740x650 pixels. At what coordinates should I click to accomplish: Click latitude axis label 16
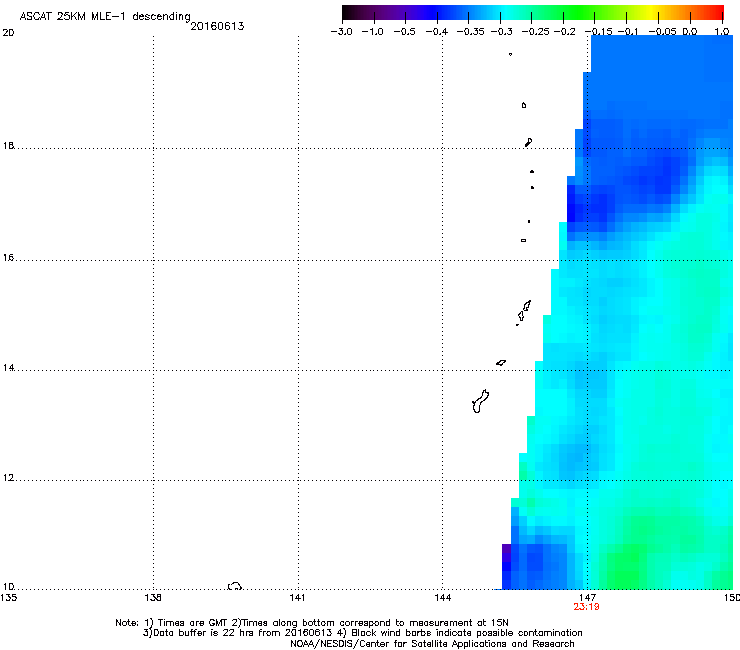(8, 258)
